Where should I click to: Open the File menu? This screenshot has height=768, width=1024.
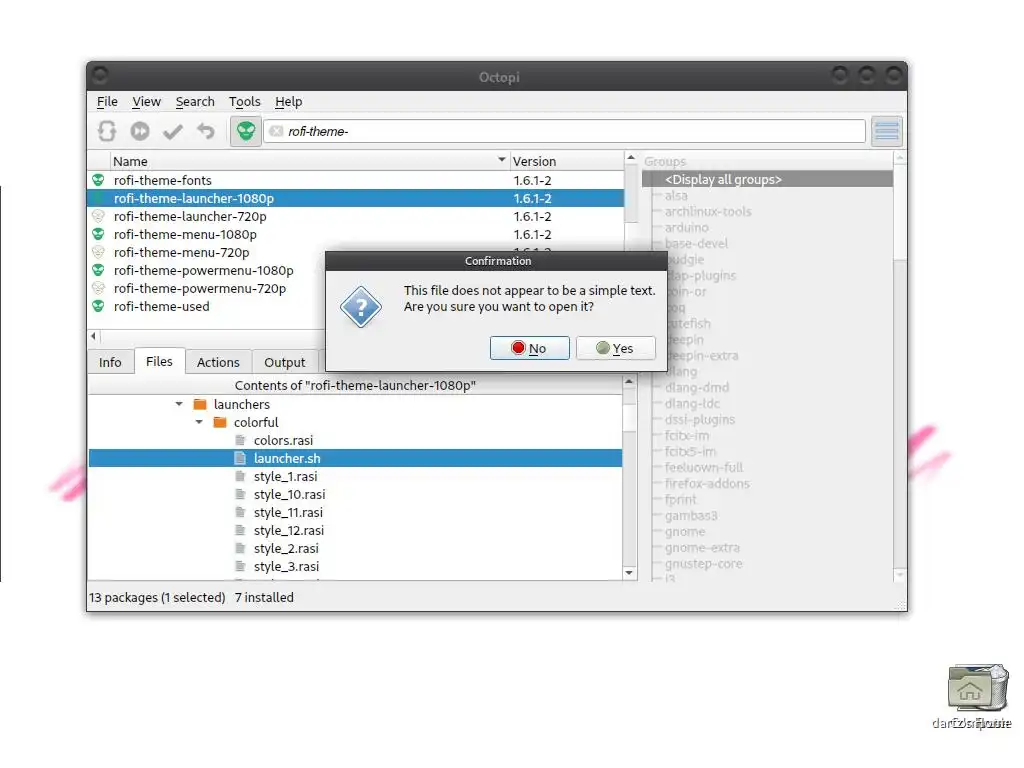point(107,101)
